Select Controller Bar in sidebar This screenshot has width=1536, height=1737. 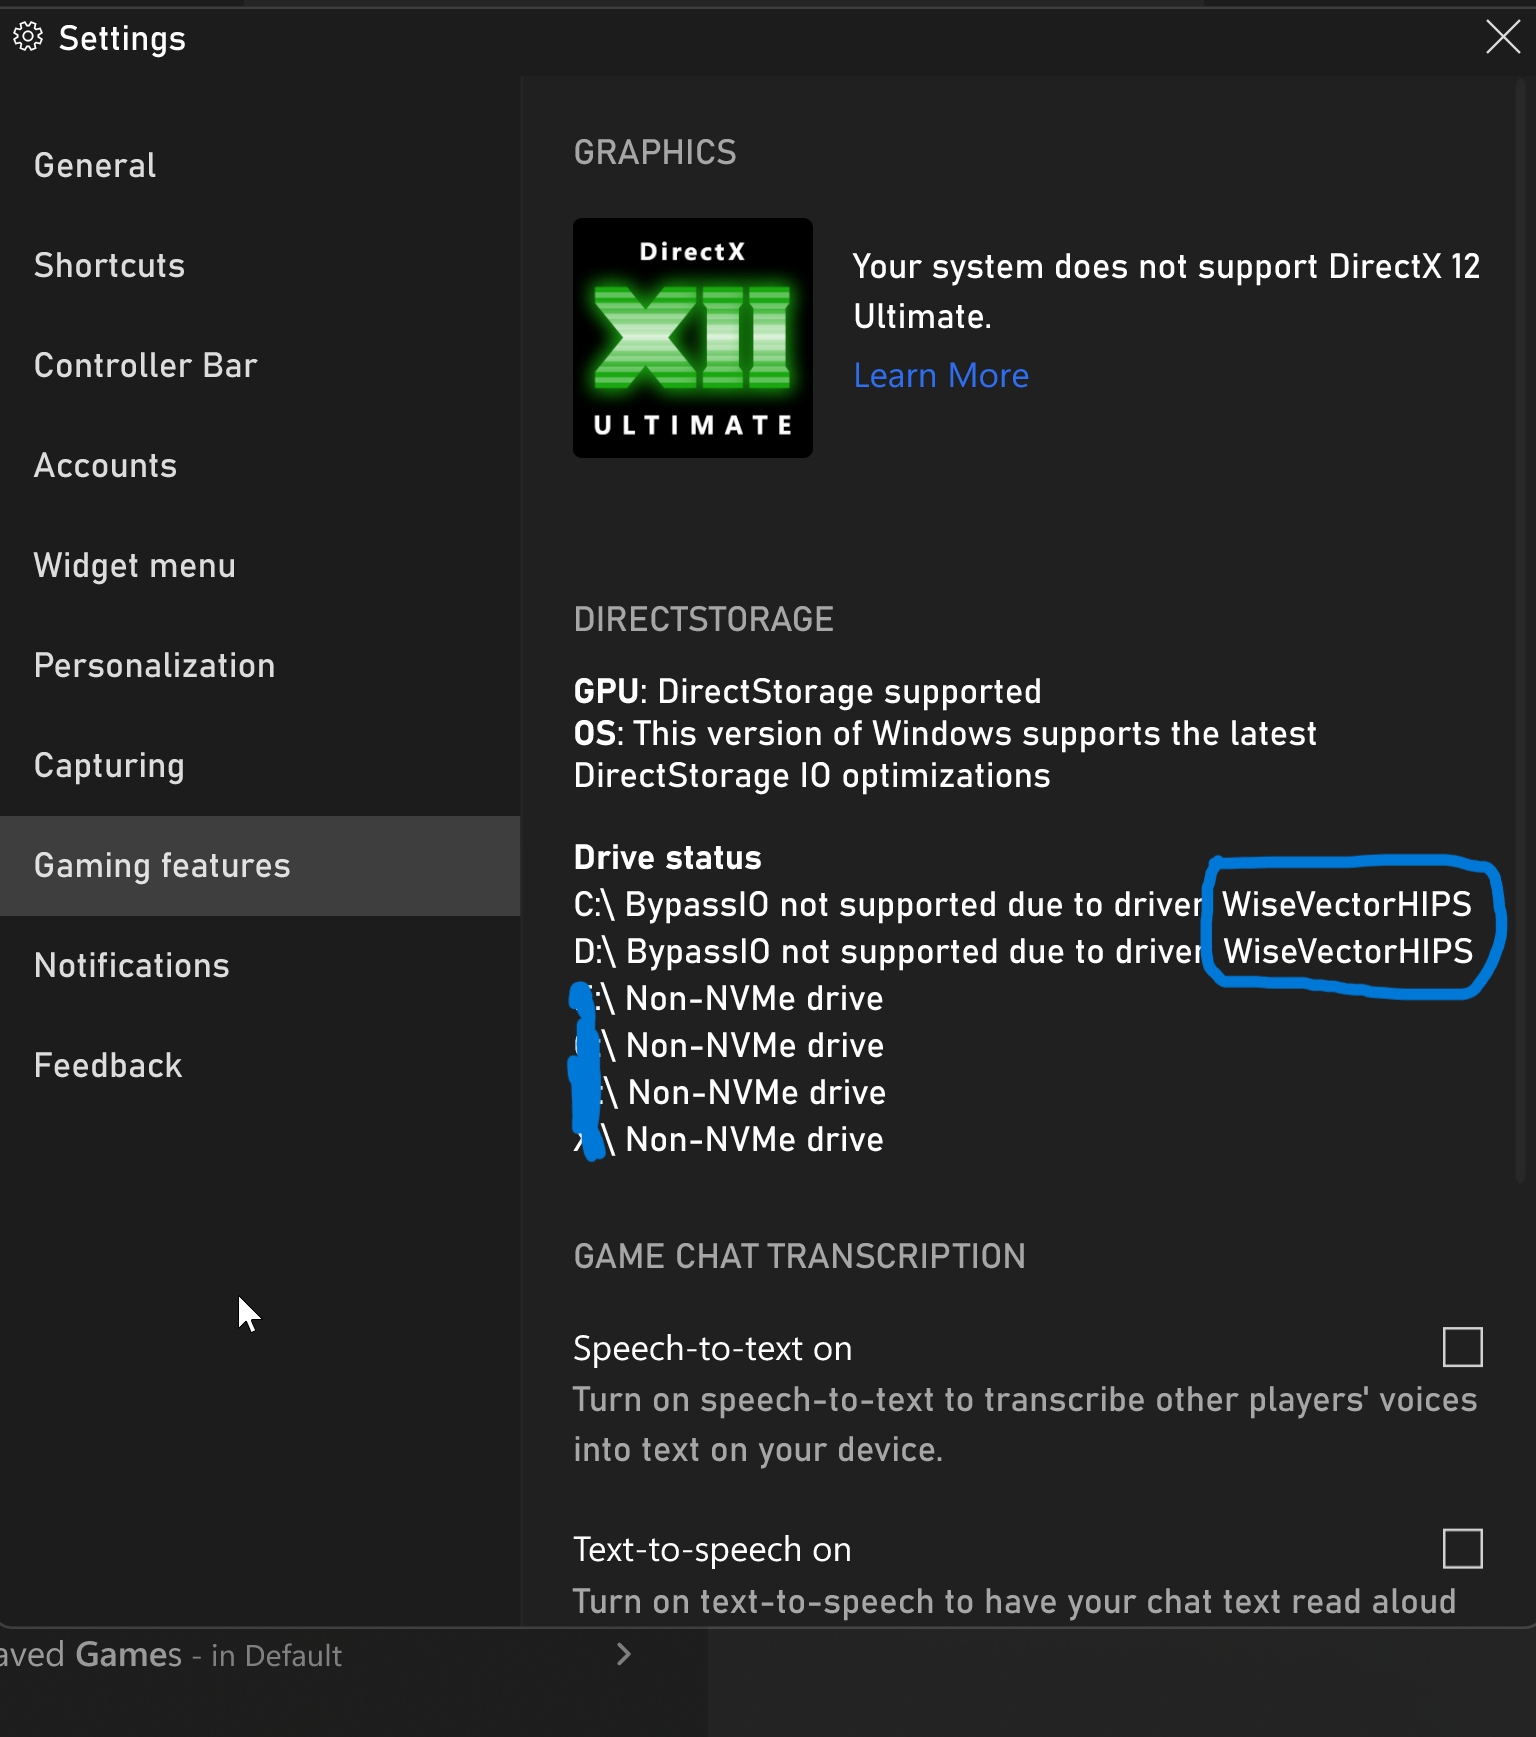coord(146,366)
